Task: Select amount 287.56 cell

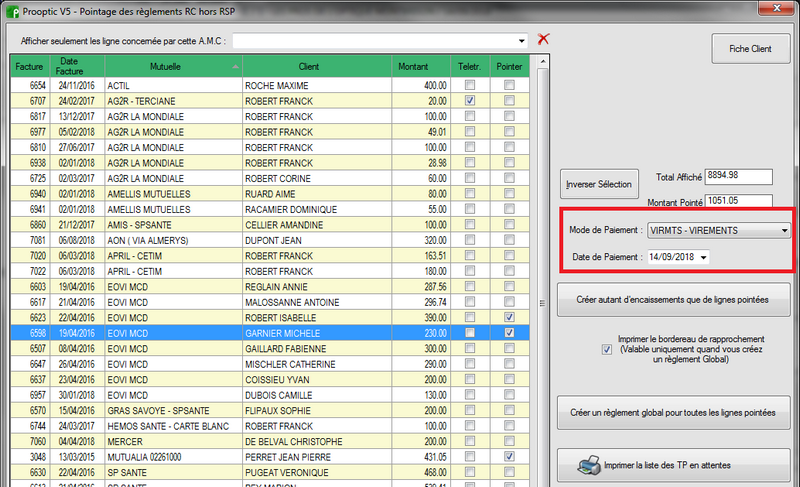Action: click(x=421, y=287)
